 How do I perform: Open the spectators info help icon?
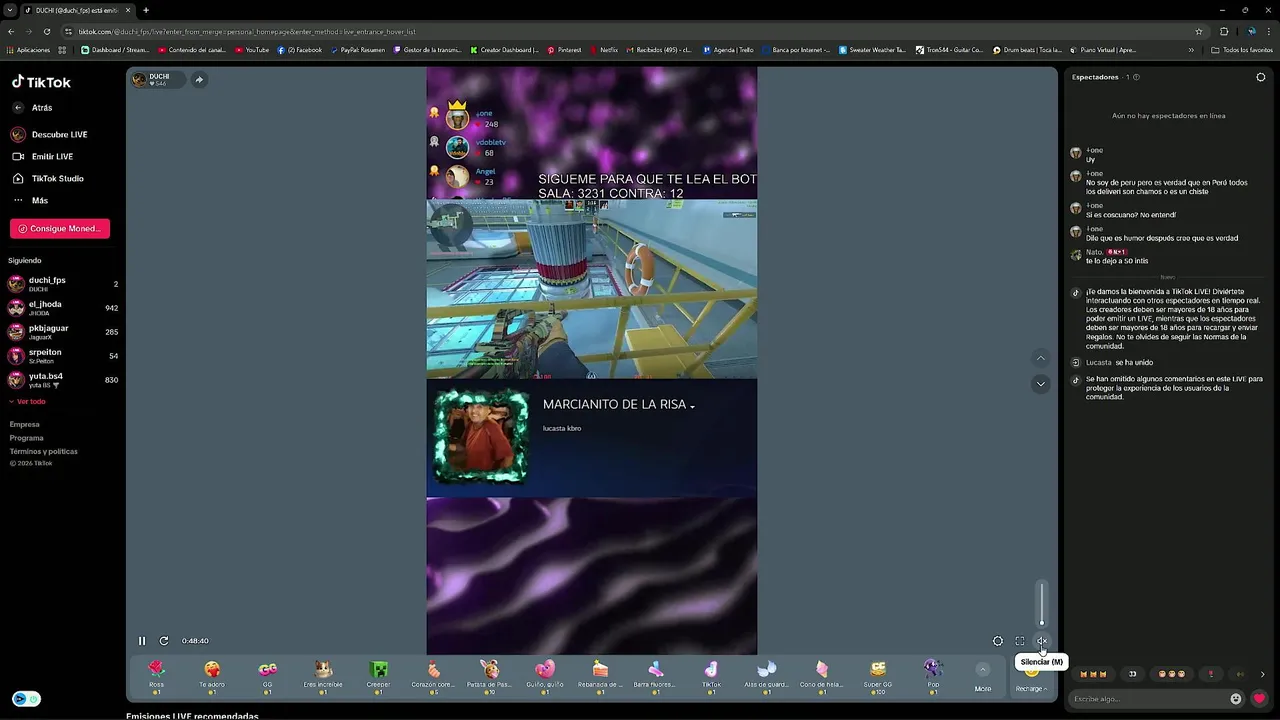point(1136,77)
